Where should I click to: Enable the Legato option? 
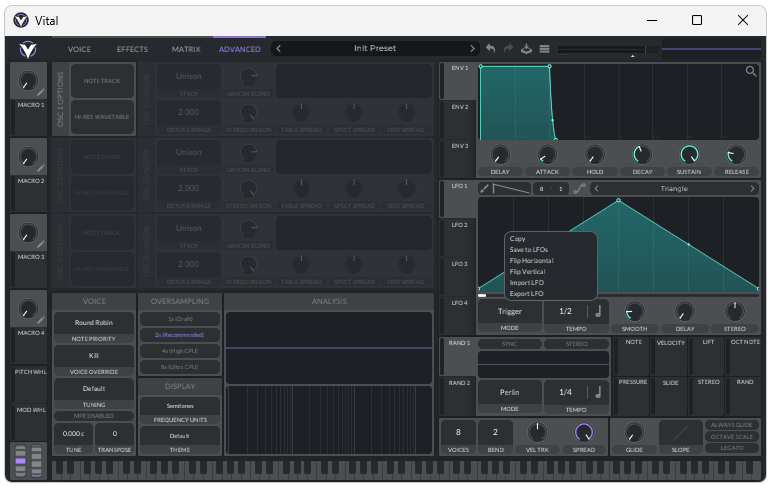732,448
